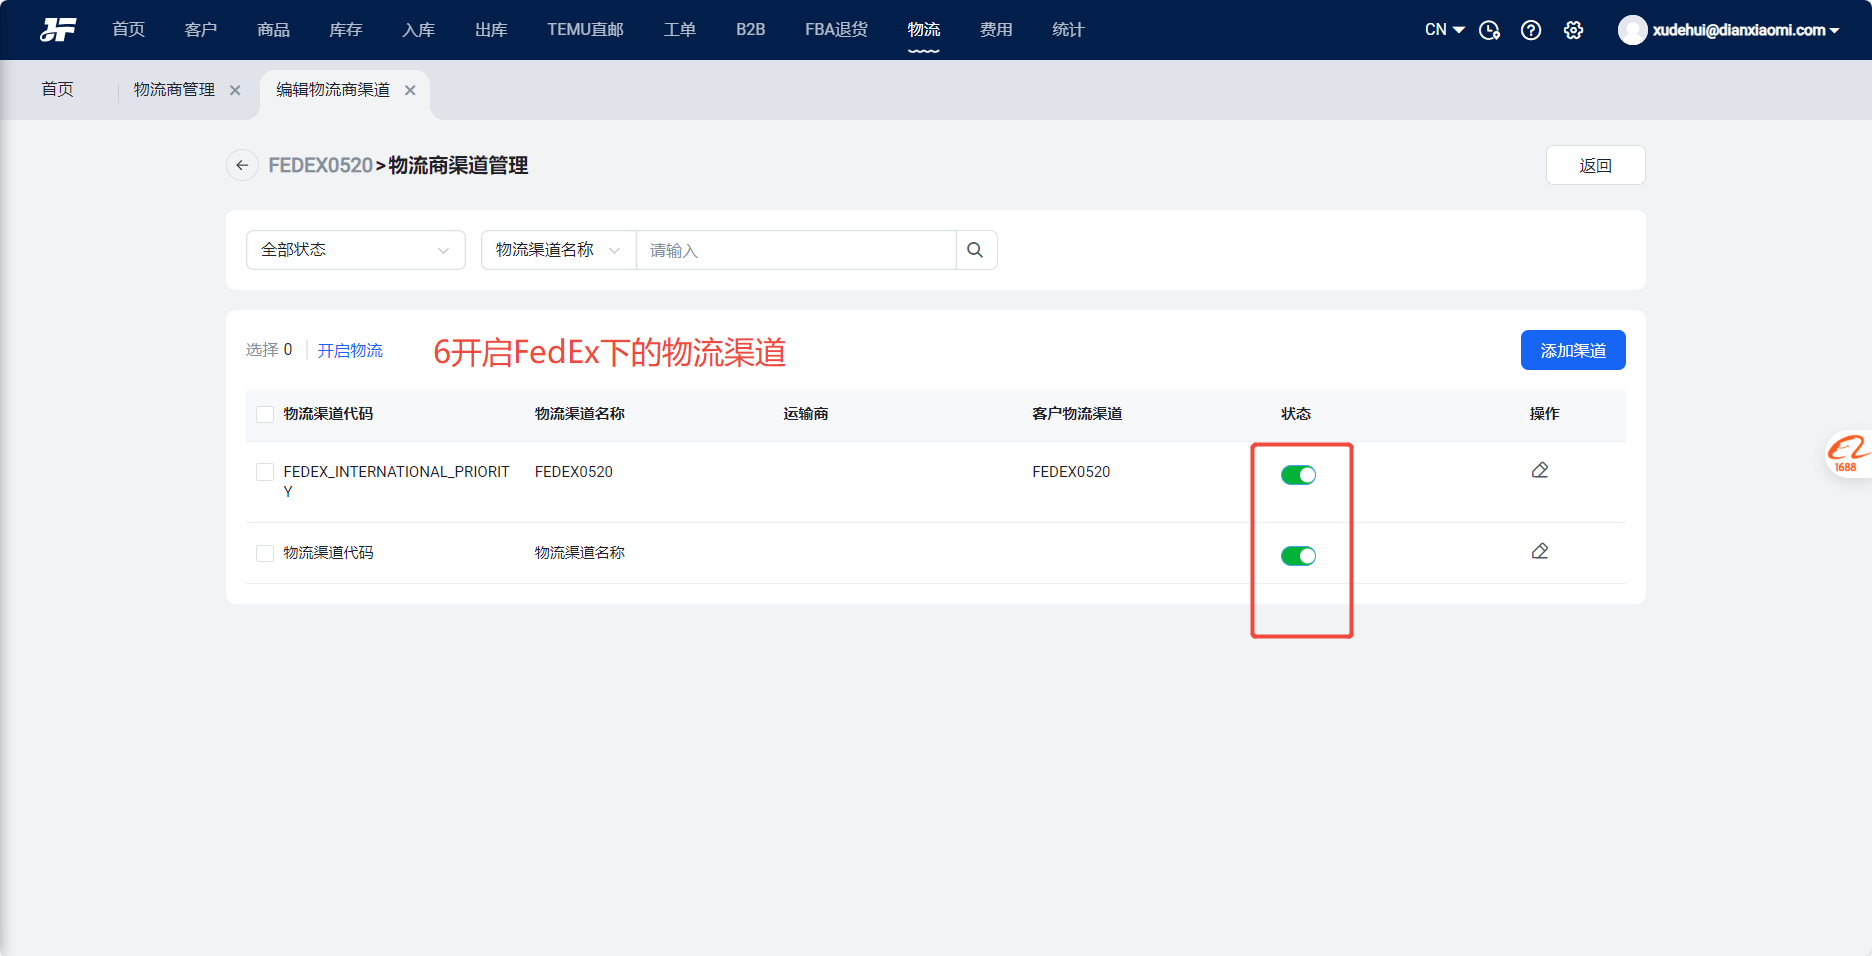
Task: Click the 物流渠道代码 table column header
Action: 328,414
